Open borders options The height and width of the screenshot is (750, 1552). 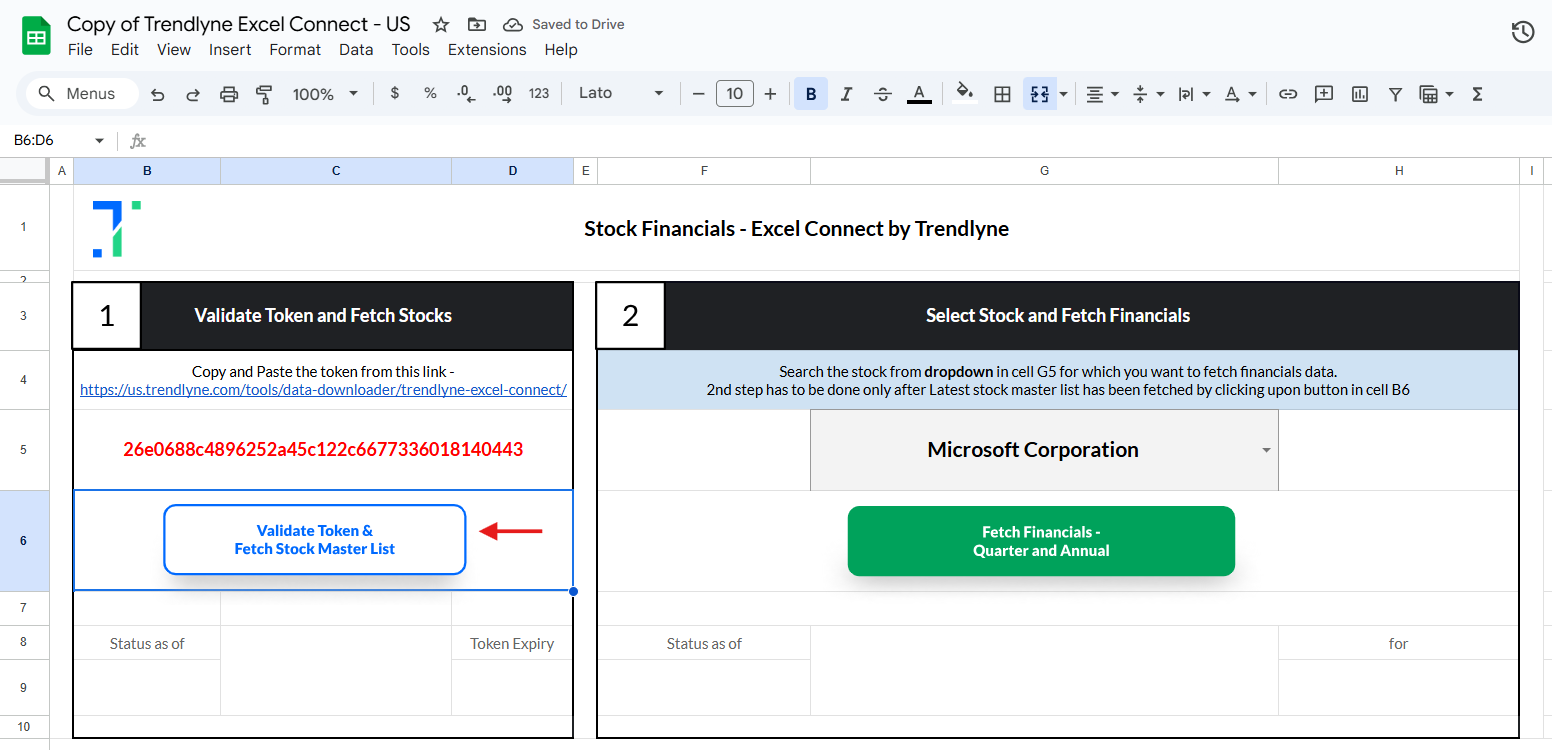click(x=1002, y=94)
